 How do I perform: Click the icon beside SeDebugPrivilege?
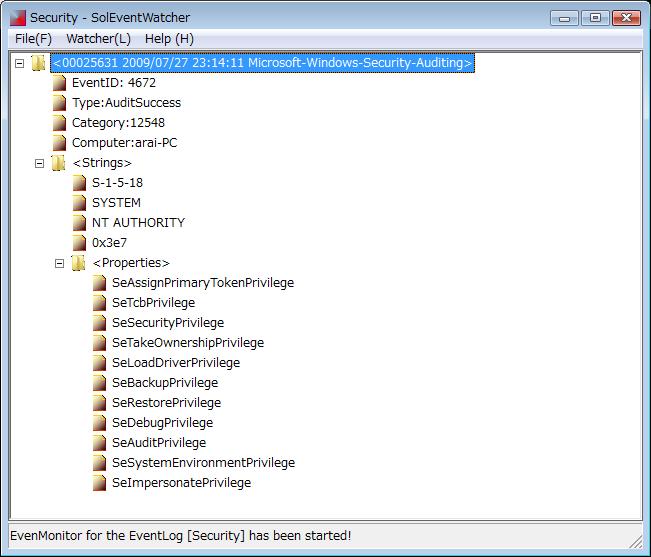point(99,423)
